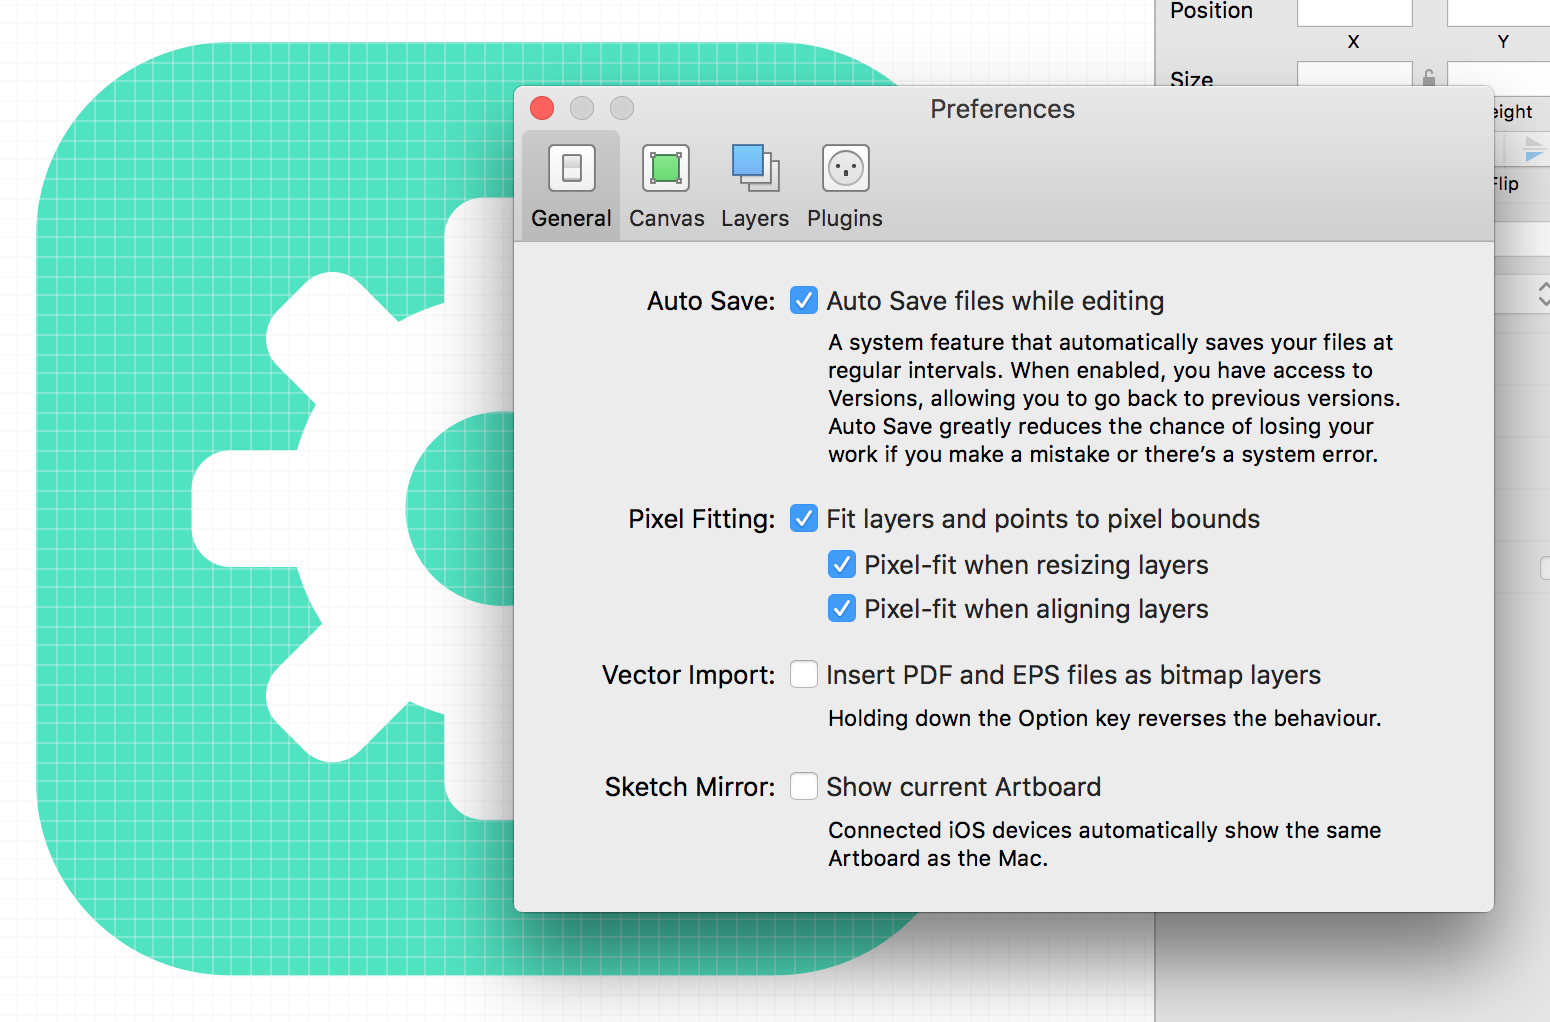This screenshot has height=1022, width=1550.
Task: Click the 'Vector Import:' label text
Action: pyautogui.click(x=688, y=675)
